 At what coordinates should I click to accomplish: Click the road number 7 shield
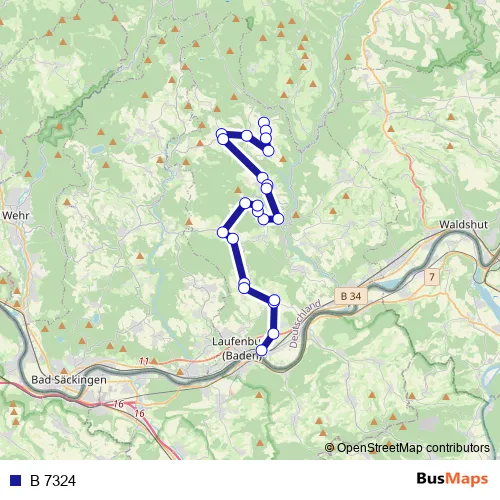point(432,277)
